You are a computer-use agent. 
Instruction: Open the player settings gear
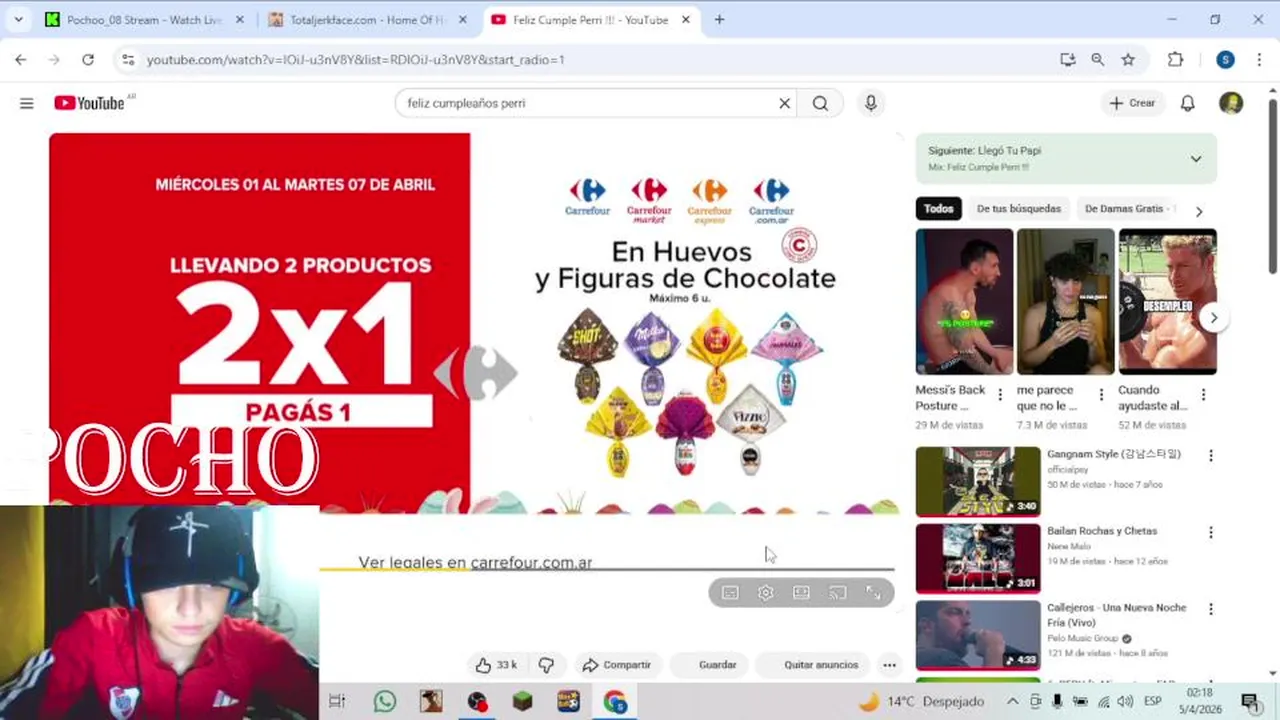click(x=765, y=593)
